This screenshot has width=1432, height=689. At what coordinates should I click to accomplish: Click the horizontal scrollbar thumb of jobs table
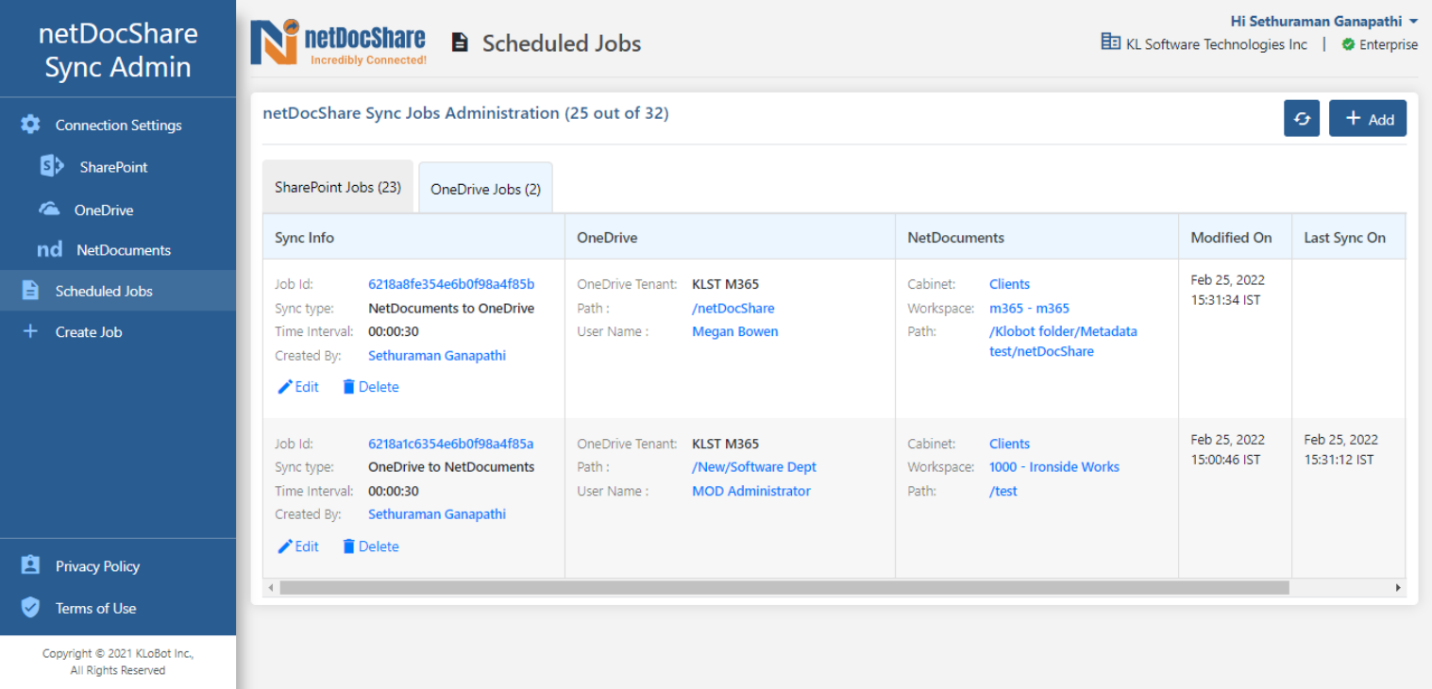[x=784, y=587]
